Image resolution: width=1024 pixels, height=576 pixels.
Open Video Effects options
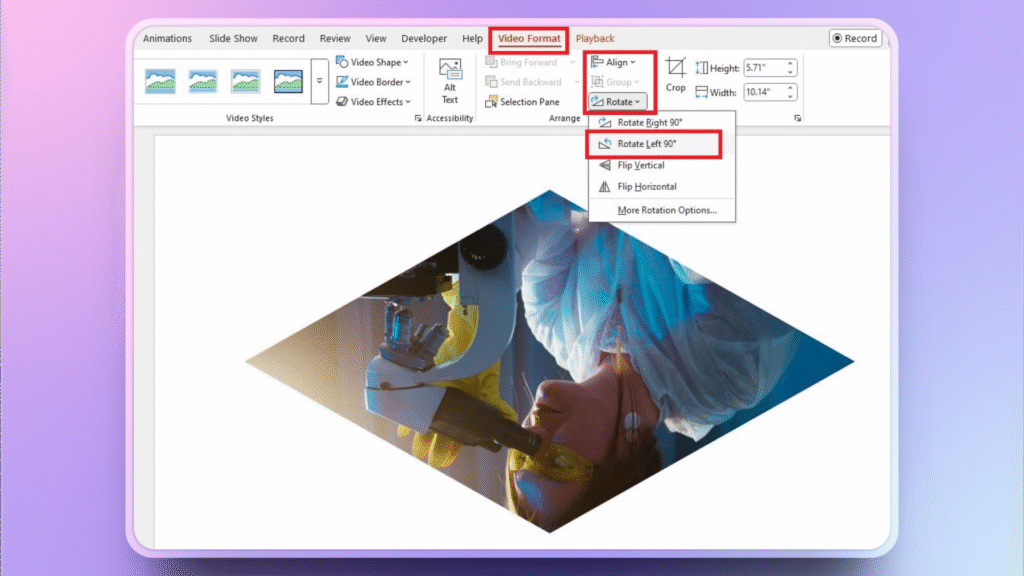(x=372, y=100)
